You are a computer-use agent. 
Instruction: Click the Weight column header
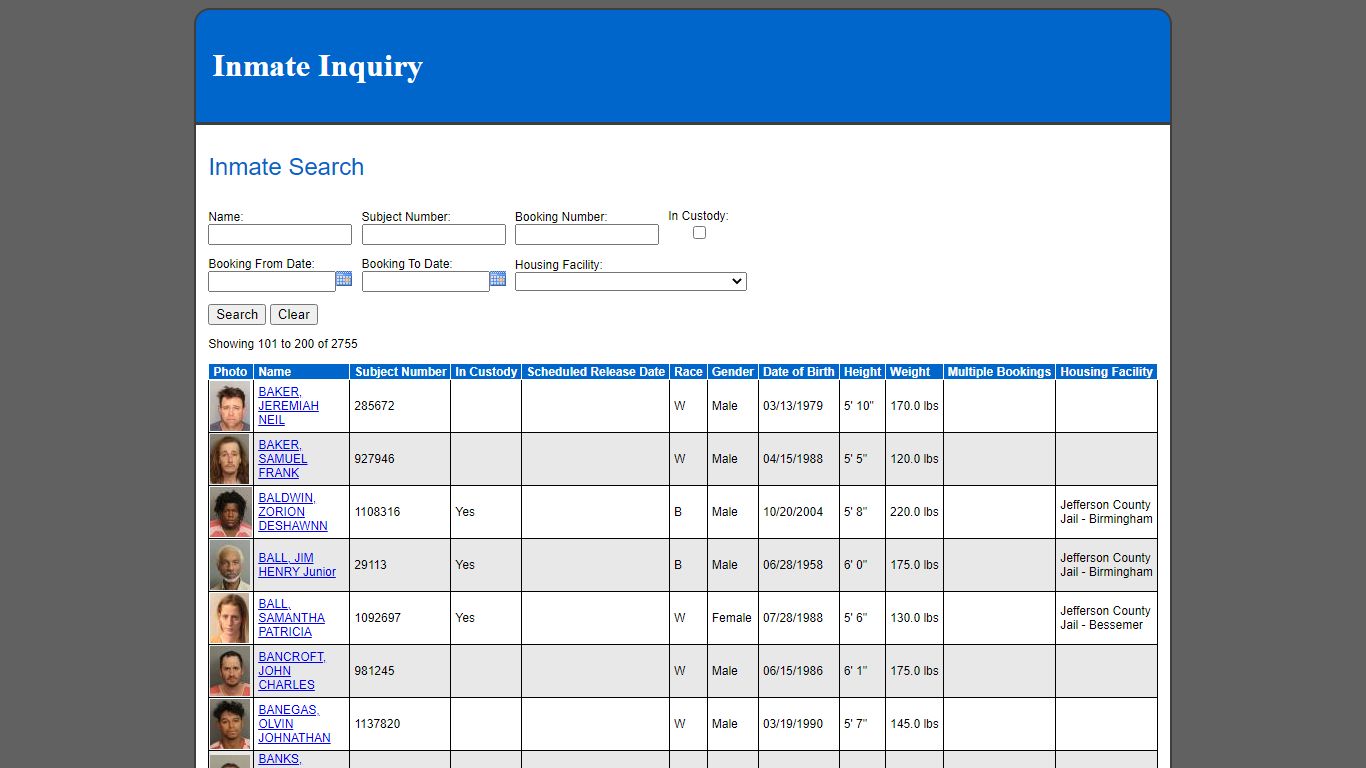914,372
